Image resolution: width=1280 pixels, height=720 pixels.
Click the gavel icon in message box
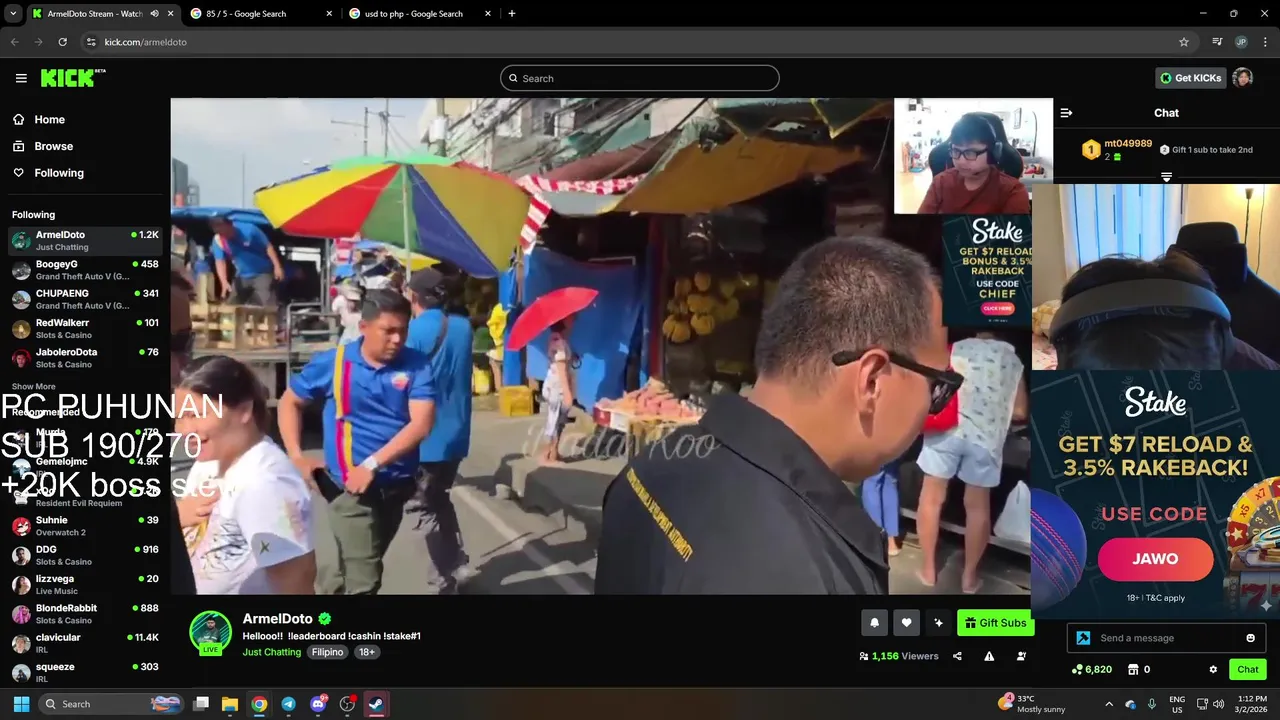1083,638
